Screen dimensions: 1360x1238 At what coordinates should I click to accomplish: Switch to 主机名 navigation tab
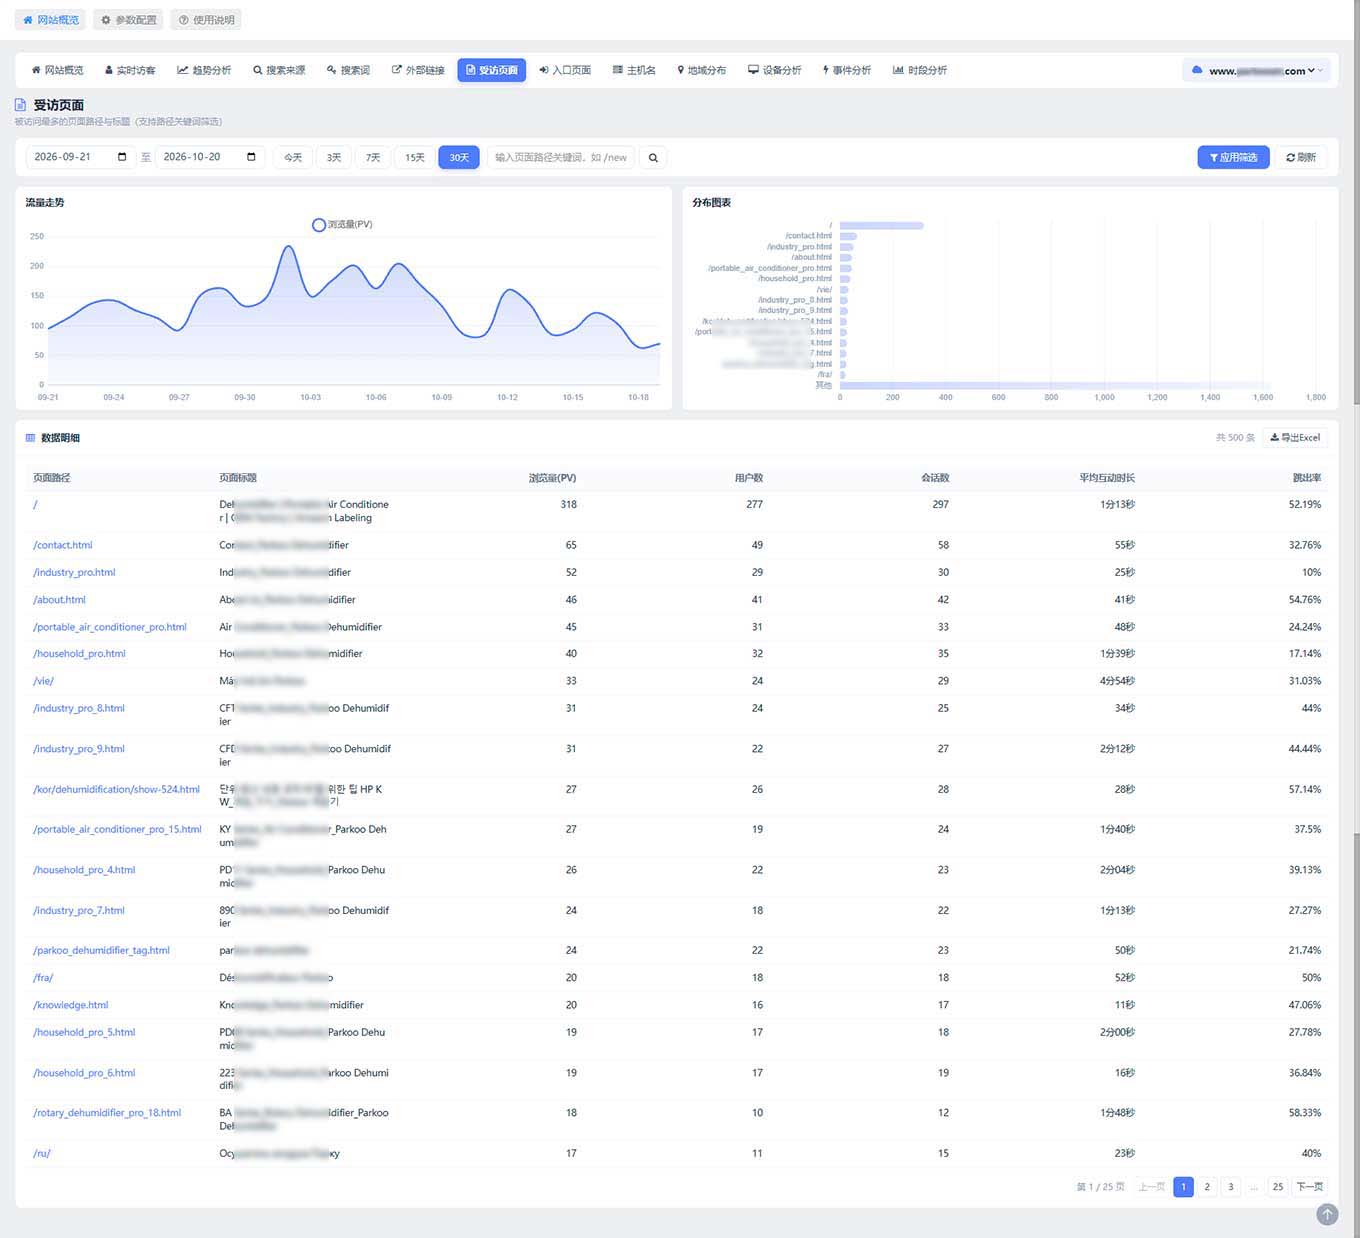634,70
